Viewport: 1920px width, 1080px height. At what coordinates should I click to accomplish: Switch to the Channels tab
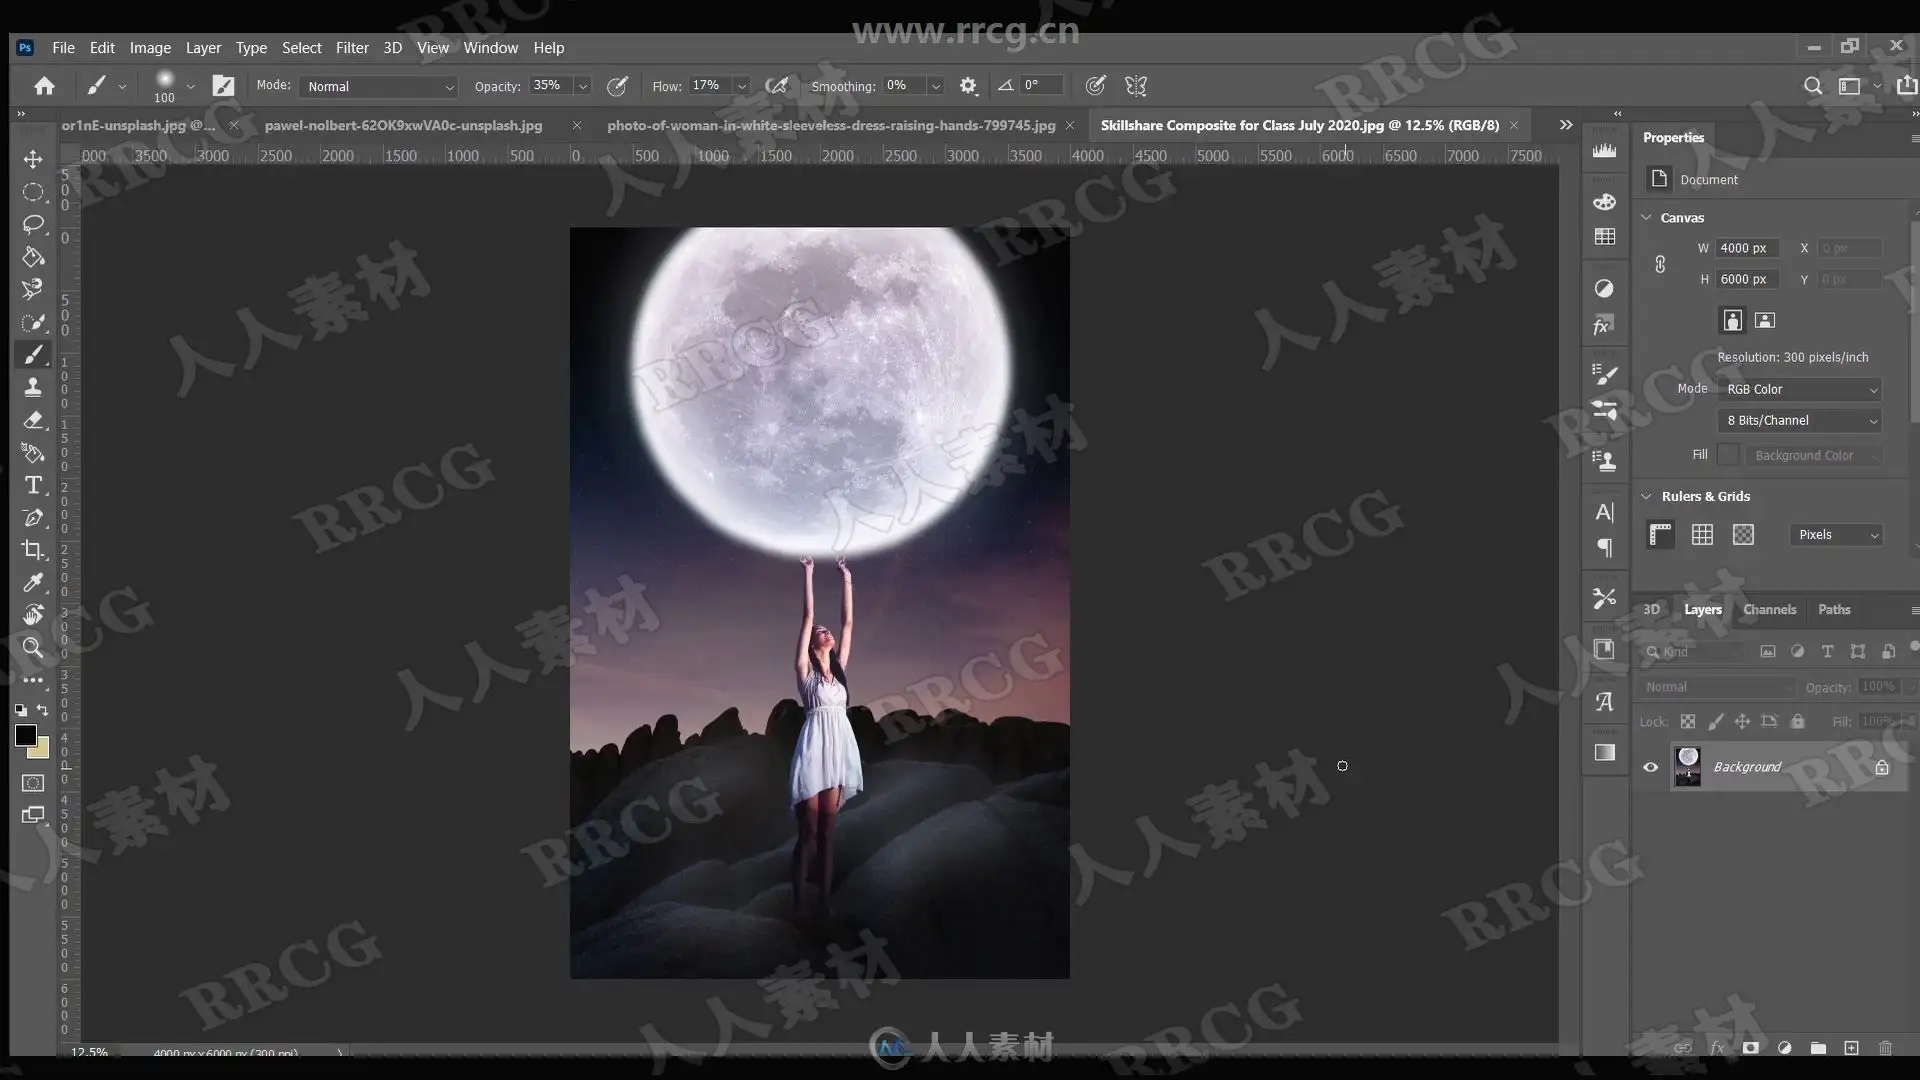[x=1768, y=609]
